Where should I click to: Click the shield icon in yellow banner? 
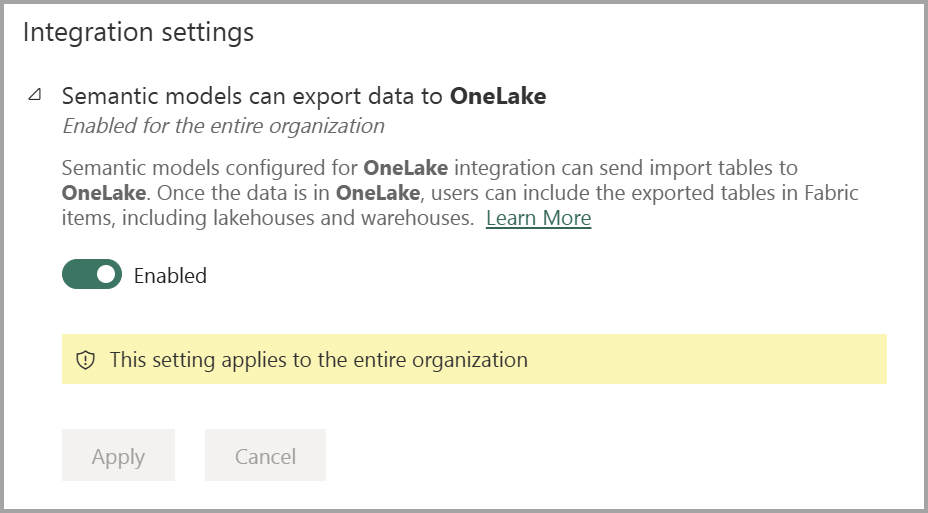pos(86,360)
